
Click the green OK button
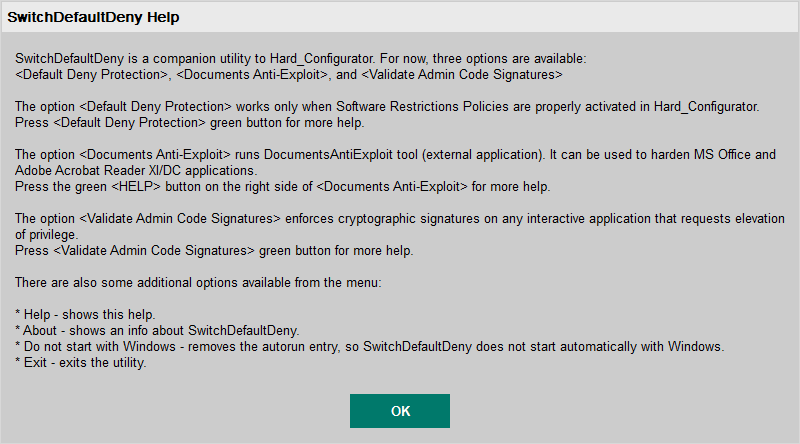400,411
